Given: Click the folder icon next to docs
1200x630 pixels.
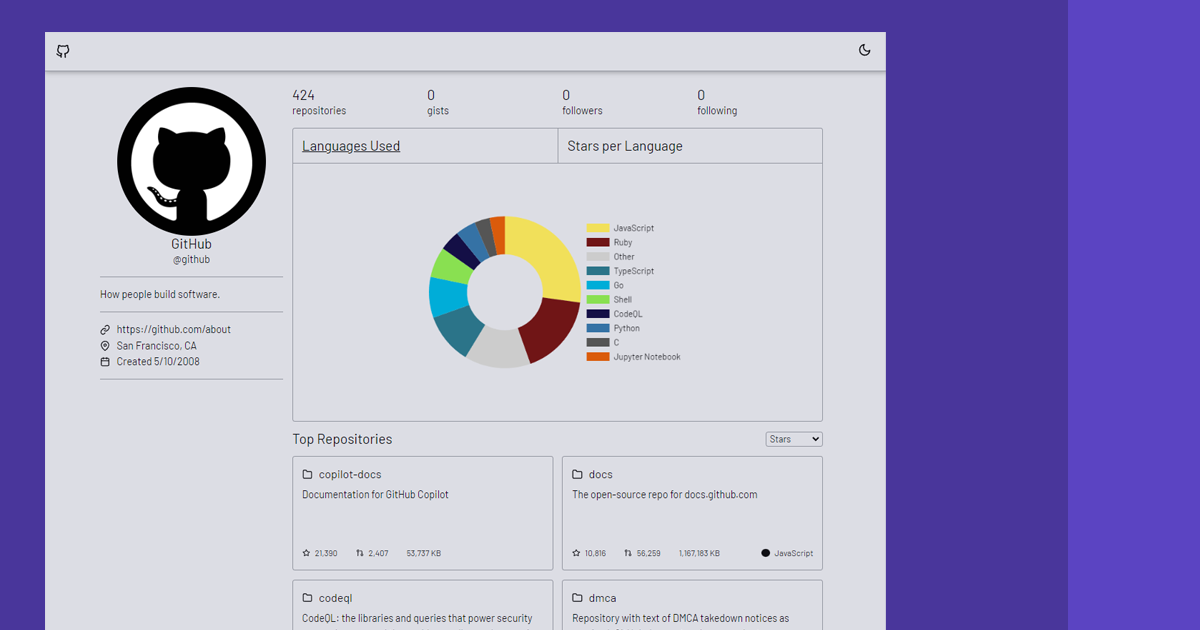Looking at the screenshot, I should pyautogui.click(x=578, y=474).
